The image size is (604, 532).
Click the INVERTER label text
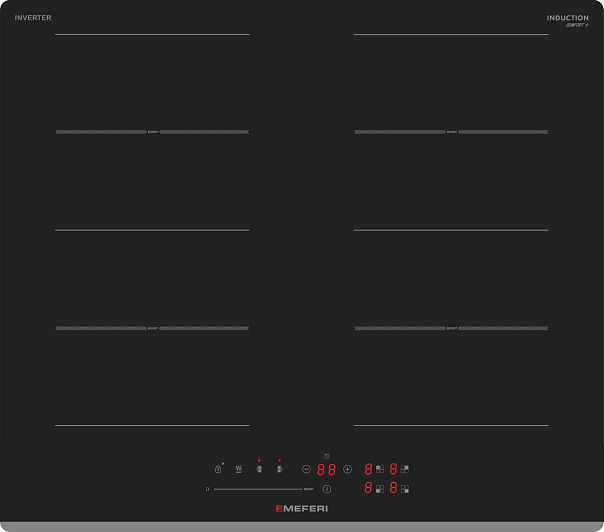33,18
